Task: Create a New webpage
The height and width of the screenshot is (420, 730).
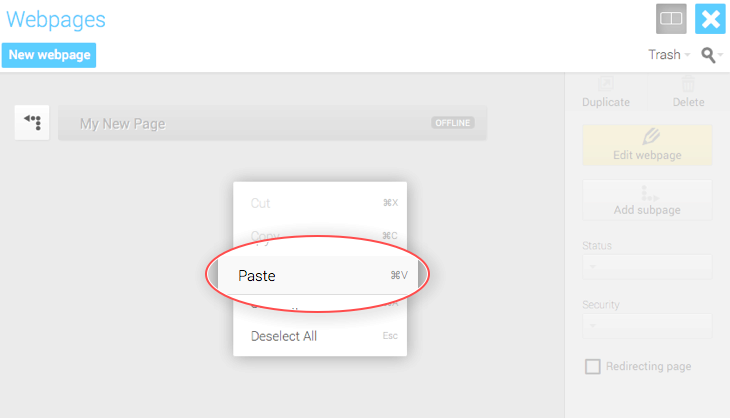Action: [49, 55]
